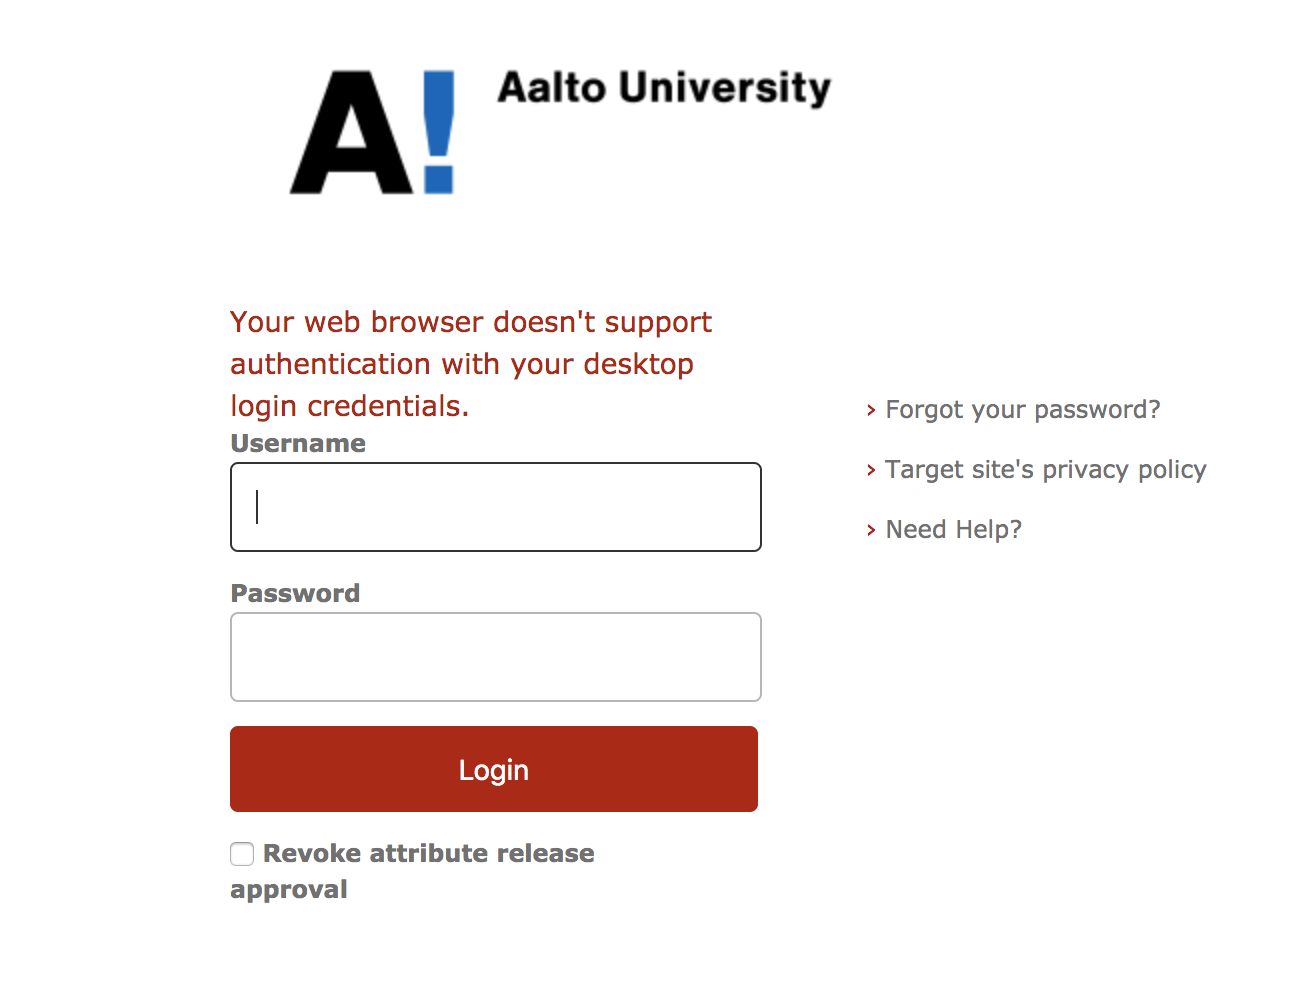Screen dimensions: 1316x986
Task: Click warning line 'authentication with your desktop'
Action: tap(462, 364)
